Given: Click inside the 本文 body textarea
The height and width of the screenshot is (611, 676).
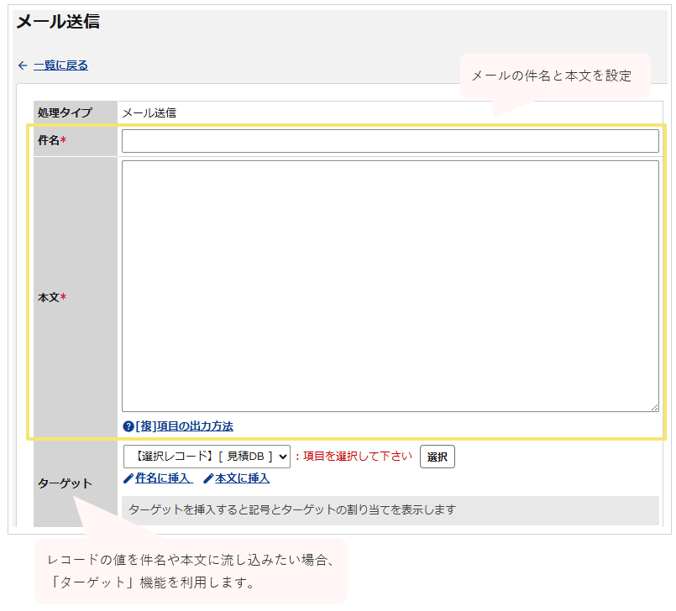Looking at the screenshot, I should click(x=390, y=286).
